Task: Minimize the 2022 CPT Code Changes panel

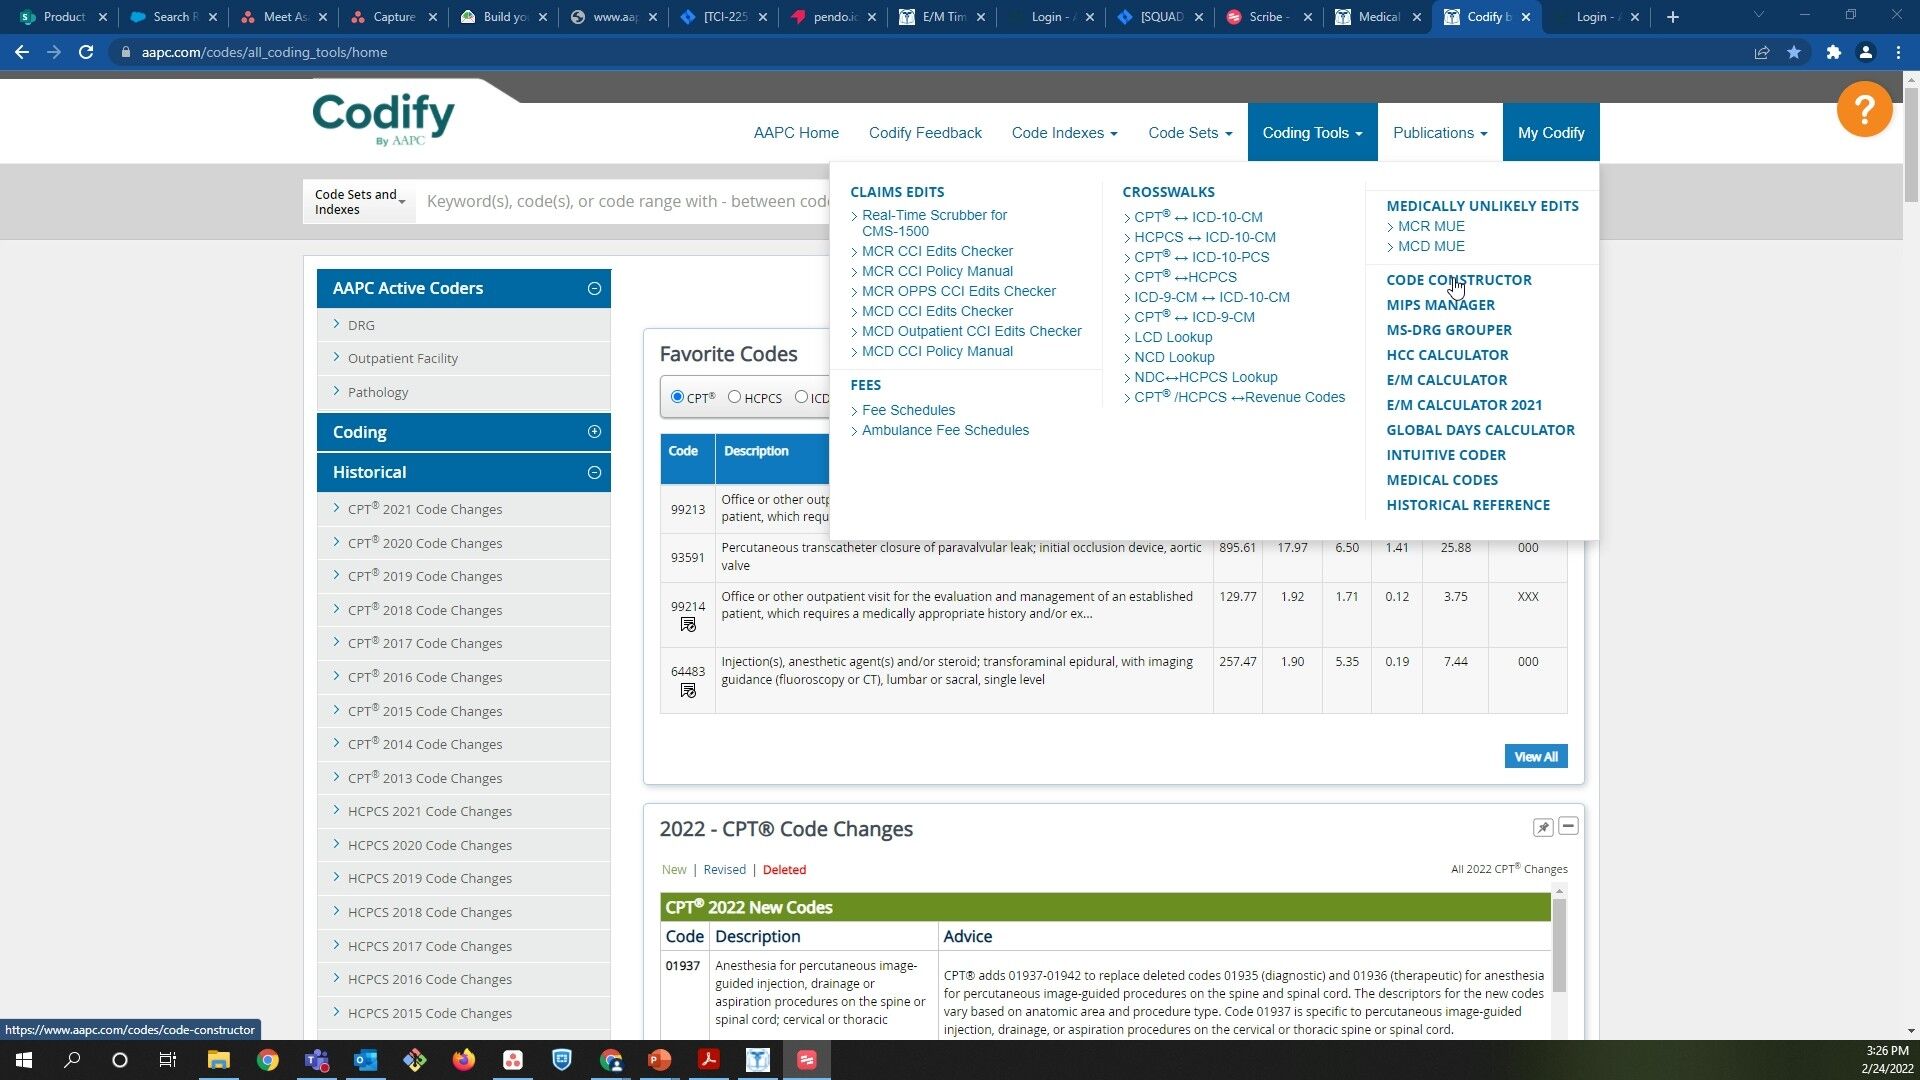Action: (x=1568, y=826)
